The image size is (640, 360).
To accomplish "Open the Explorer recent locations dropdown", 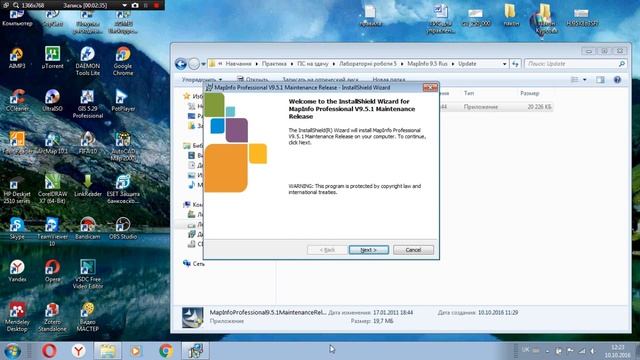I will (203, 64).
